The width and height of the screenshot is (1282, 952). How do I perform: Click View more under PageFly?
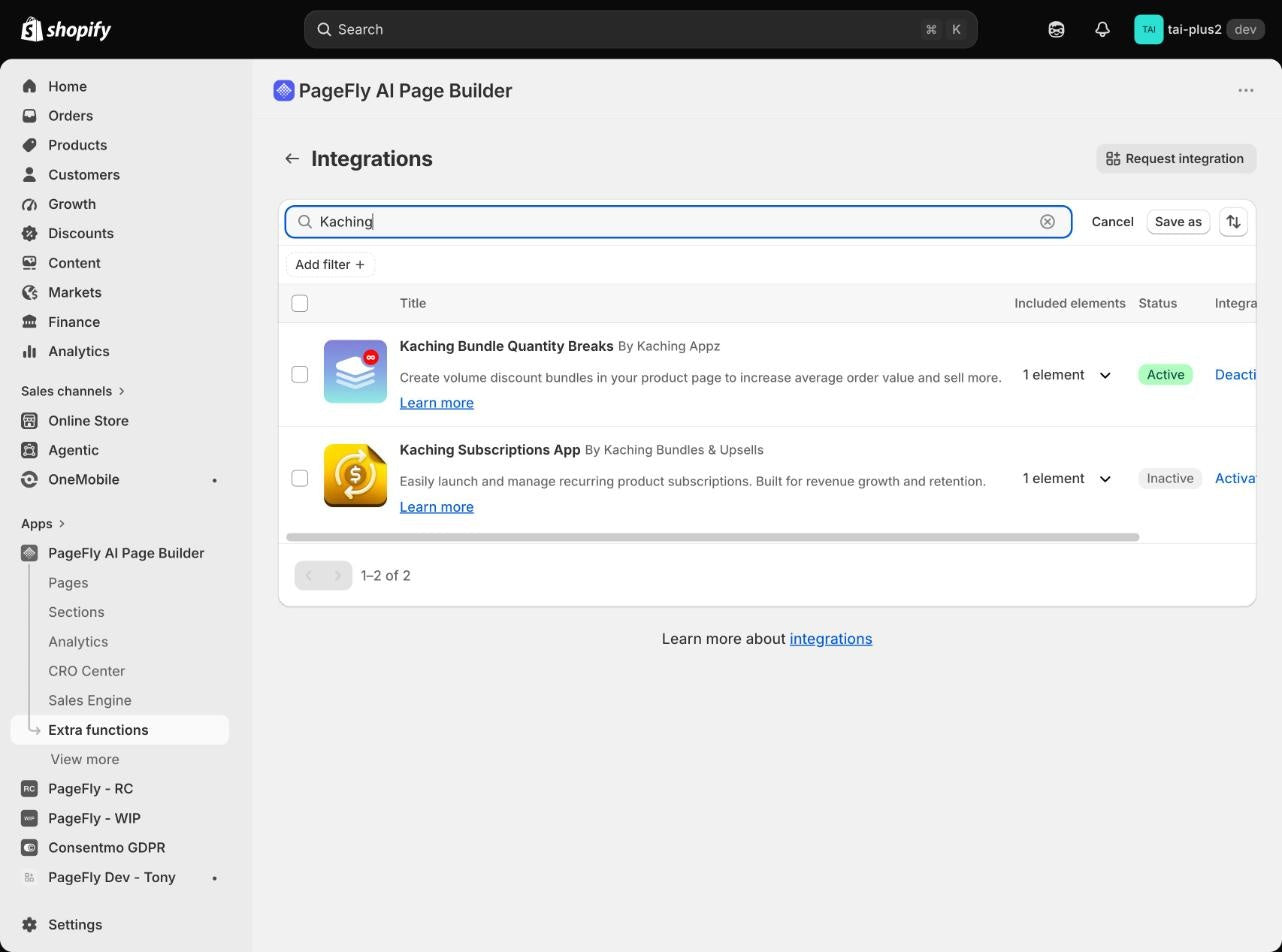[85, 760]
